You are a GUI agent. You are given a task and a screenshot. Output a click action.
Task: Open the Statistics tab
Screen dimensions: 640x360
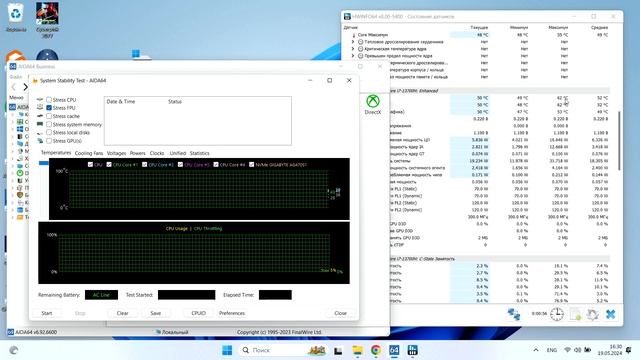[x=200, y=153]
